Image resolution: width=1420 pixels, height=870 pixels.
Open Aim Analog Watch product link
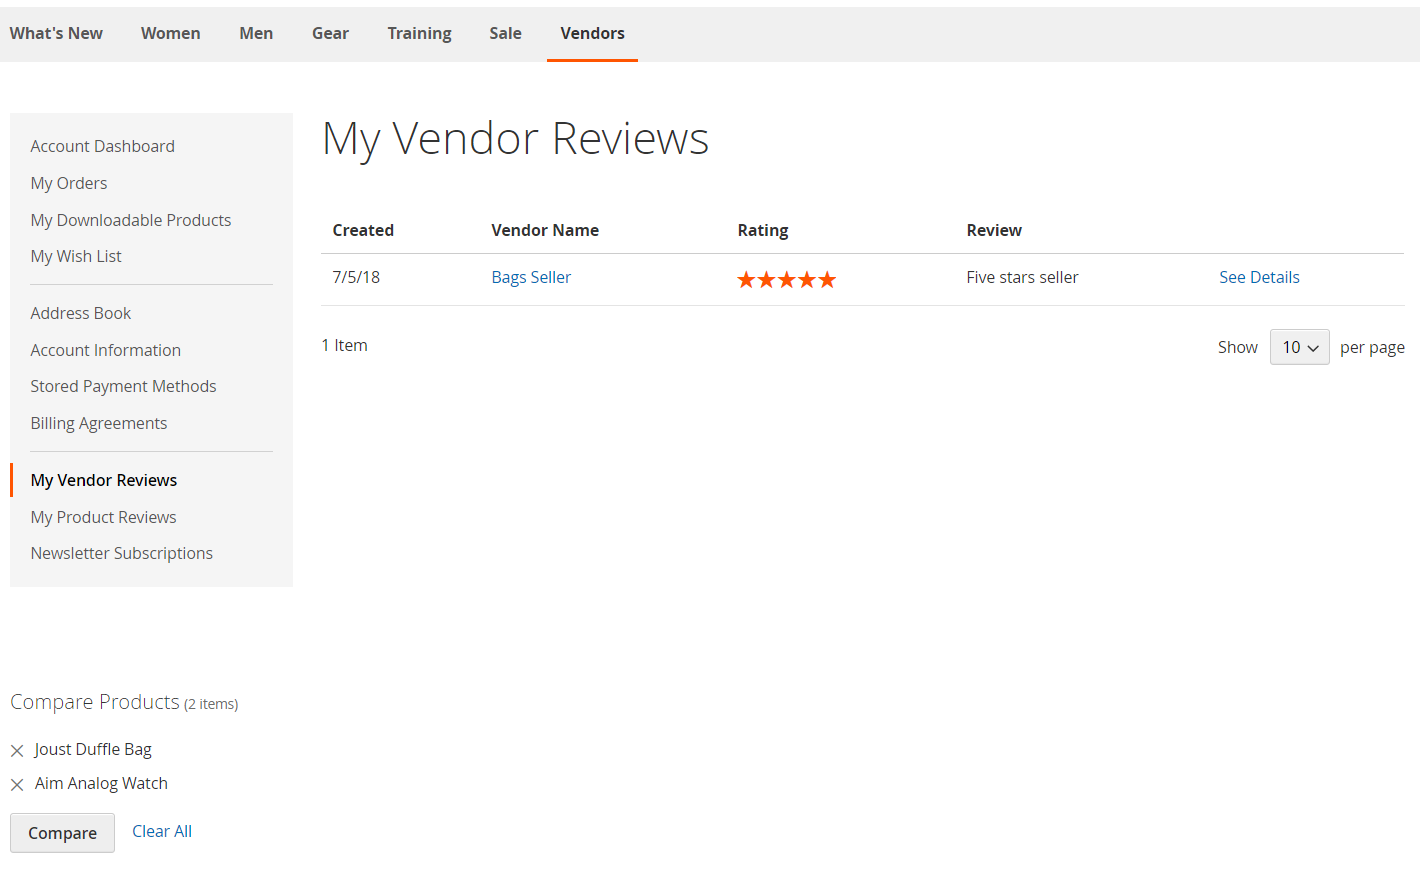(101, 783)
